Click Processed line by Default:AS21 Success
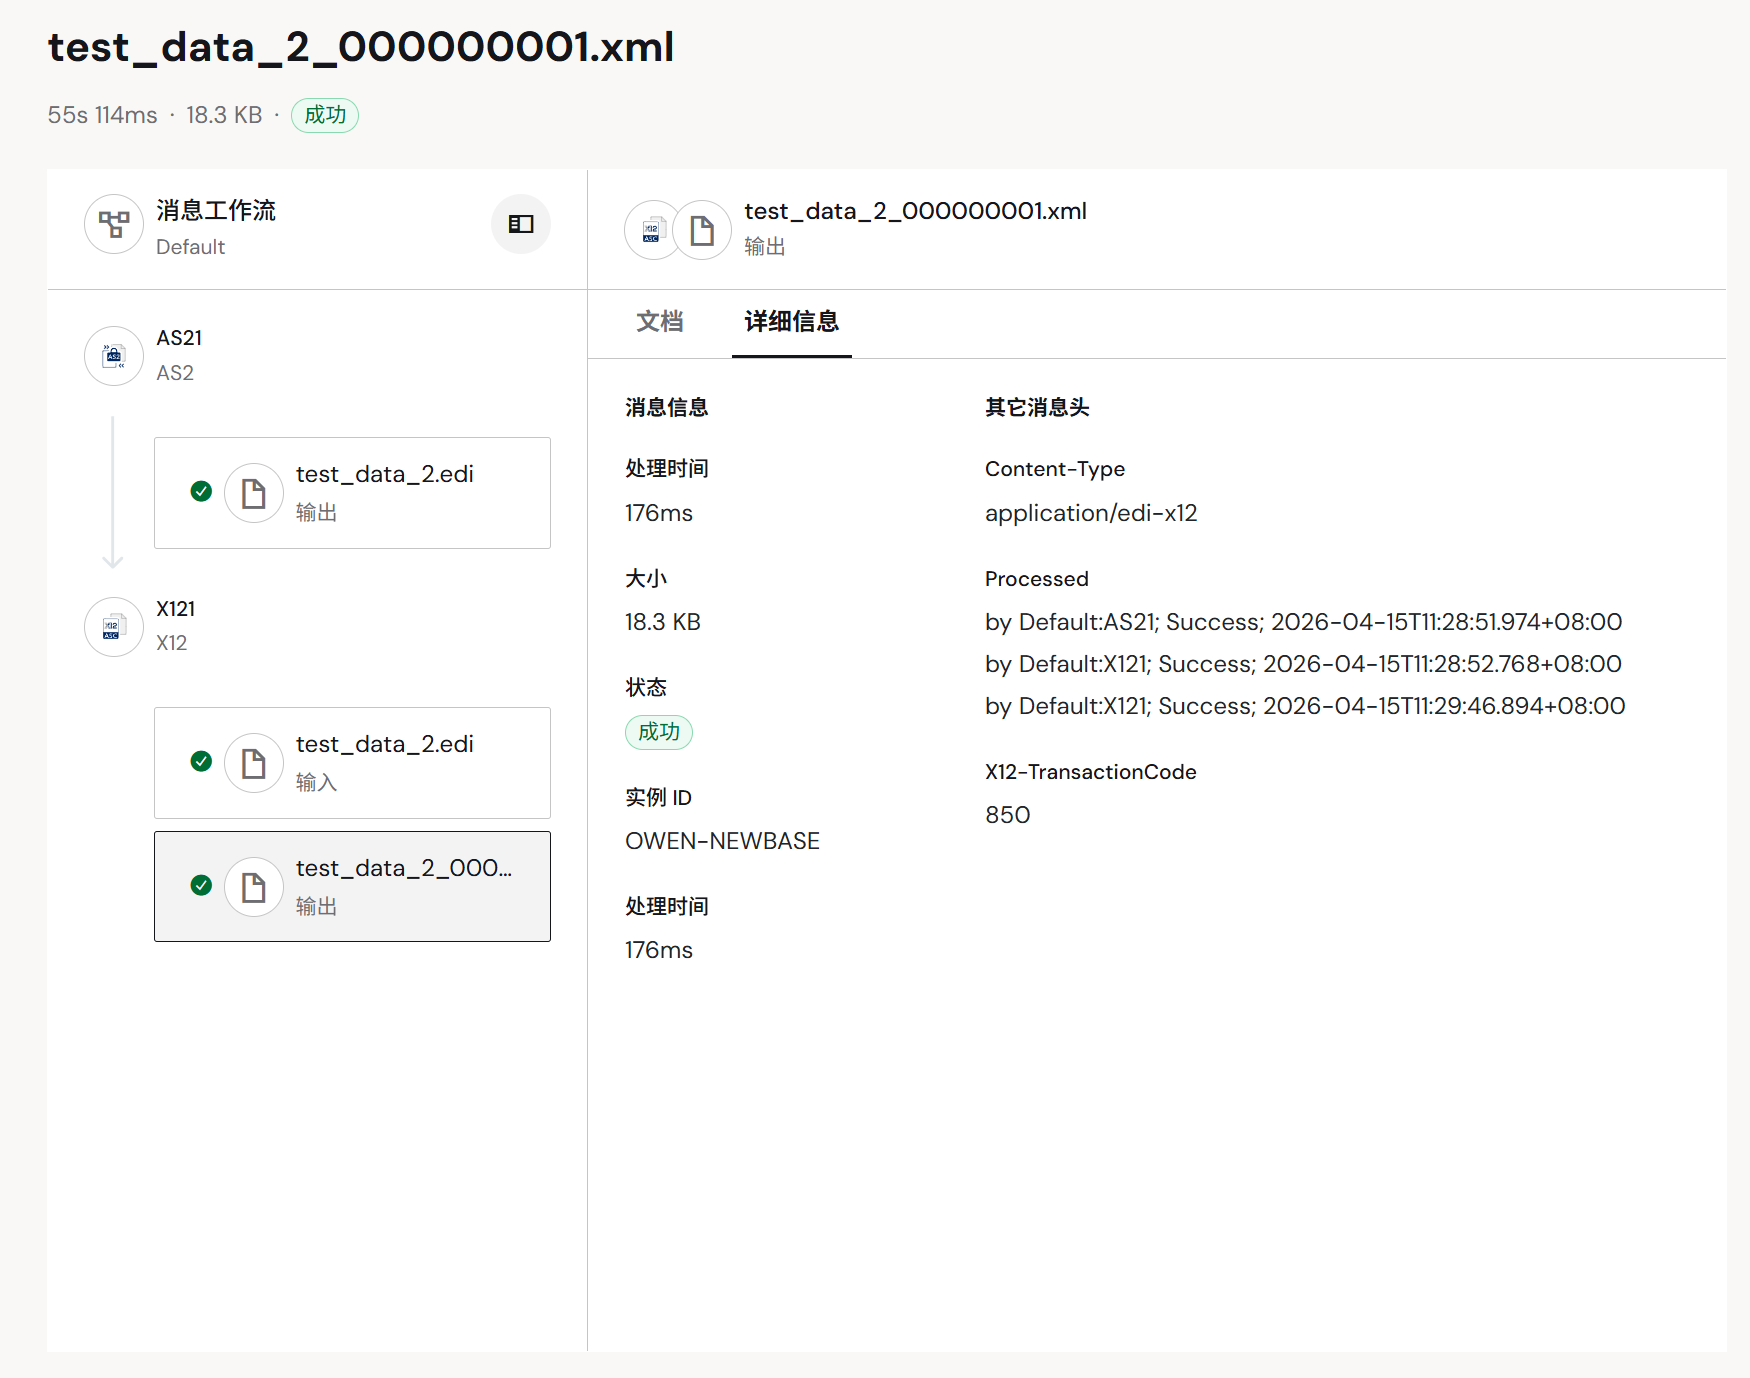This screenshot has width=1750, height=1378. tap(1303, 622)
